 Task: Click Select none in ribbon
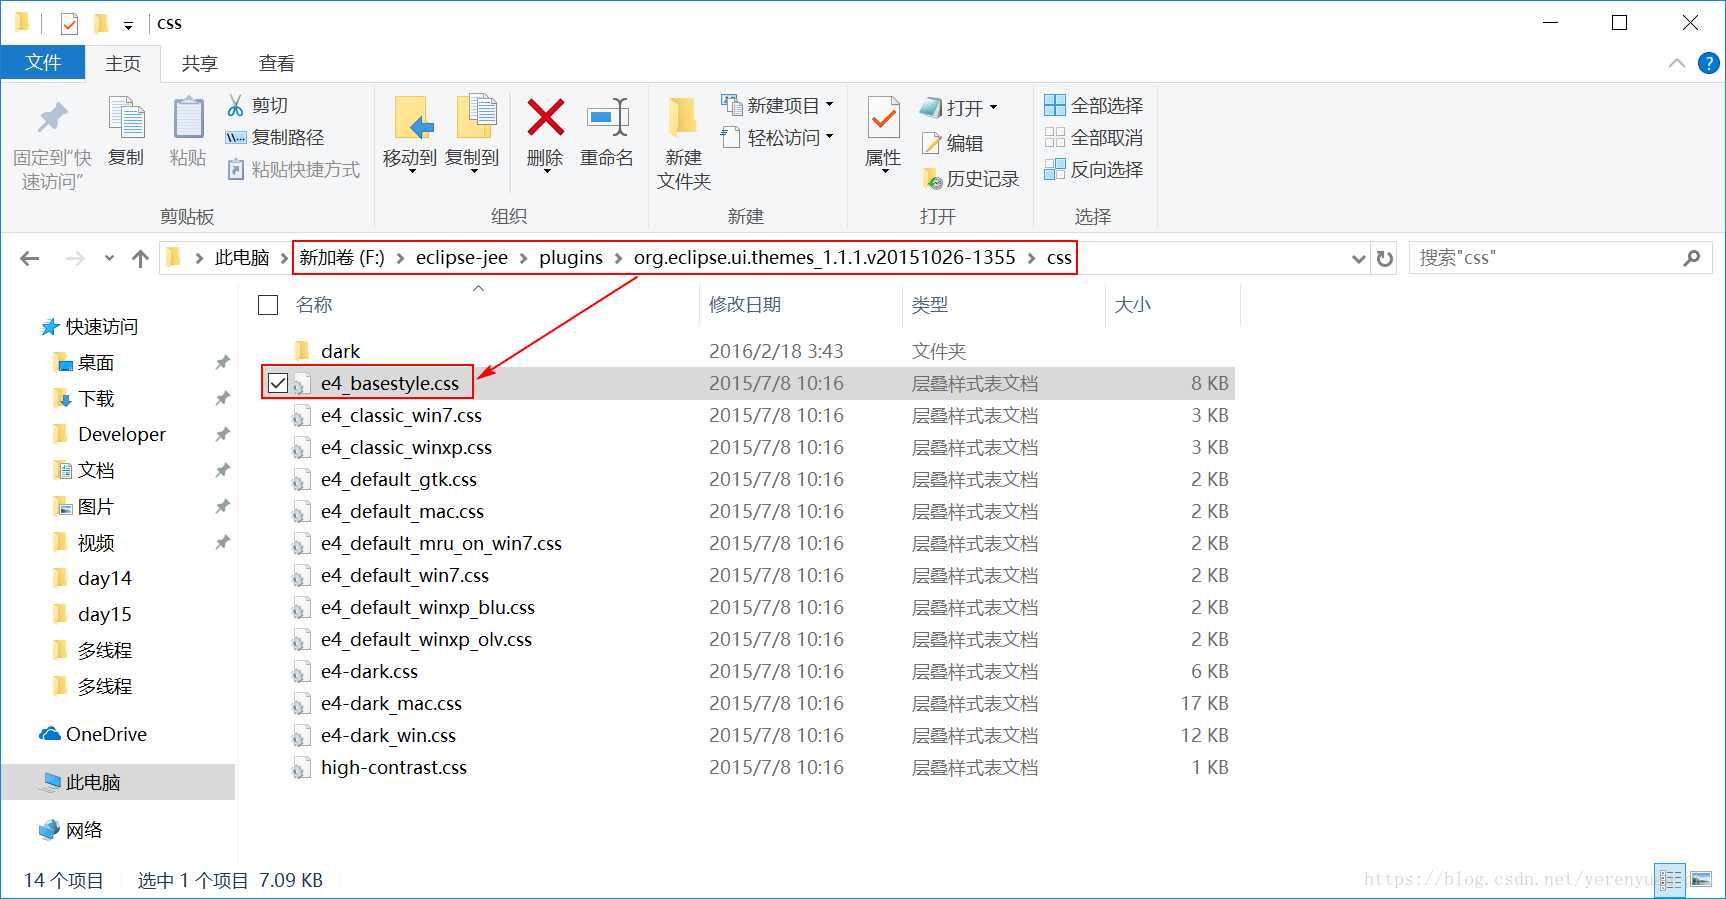point(1093,137)
